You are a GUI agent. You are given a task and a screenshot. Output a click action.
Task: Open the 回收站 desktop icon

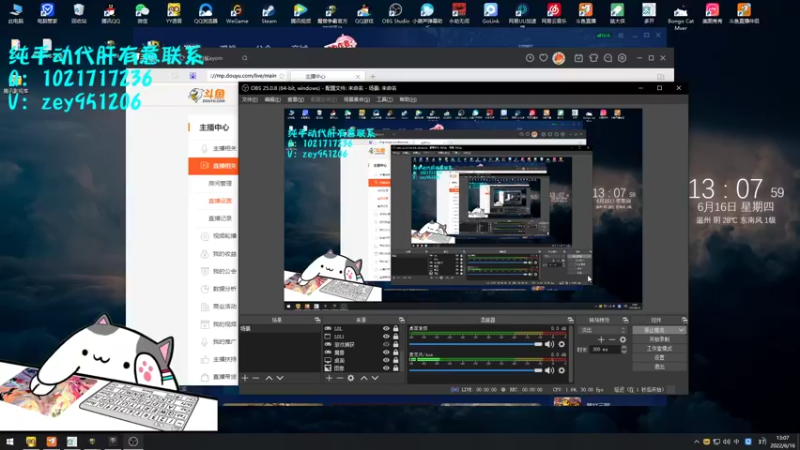79,13
